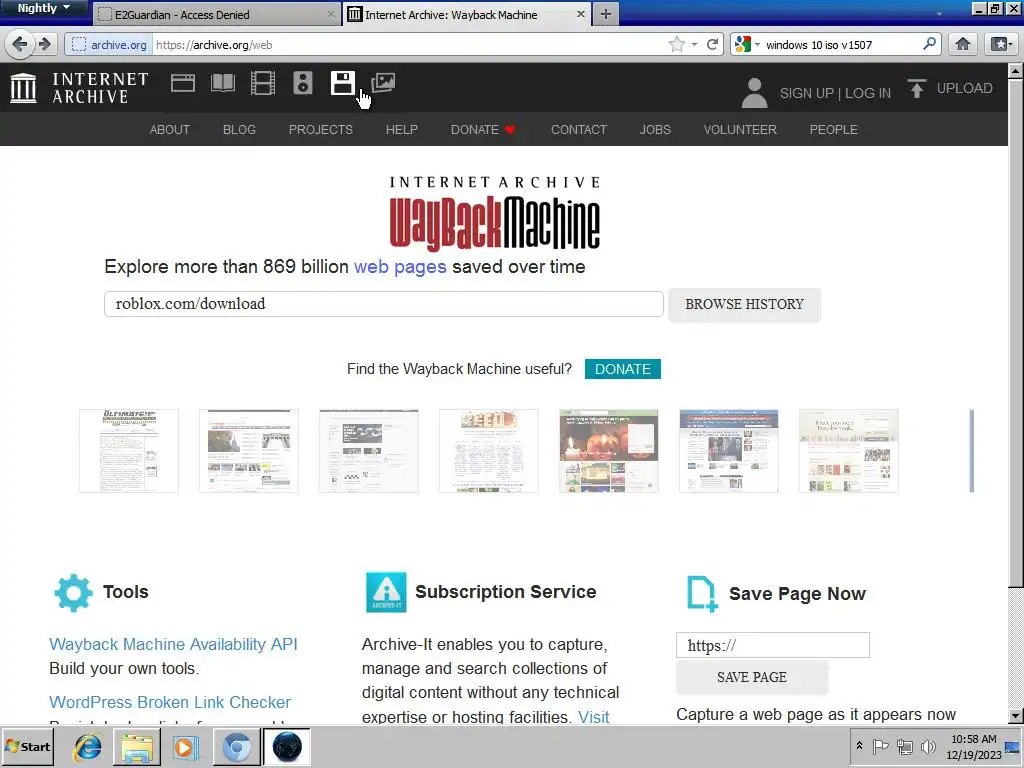Open the VOLUNTEER menu item
The width and height of the screenshot is (1024, 768).
(740, 129)
